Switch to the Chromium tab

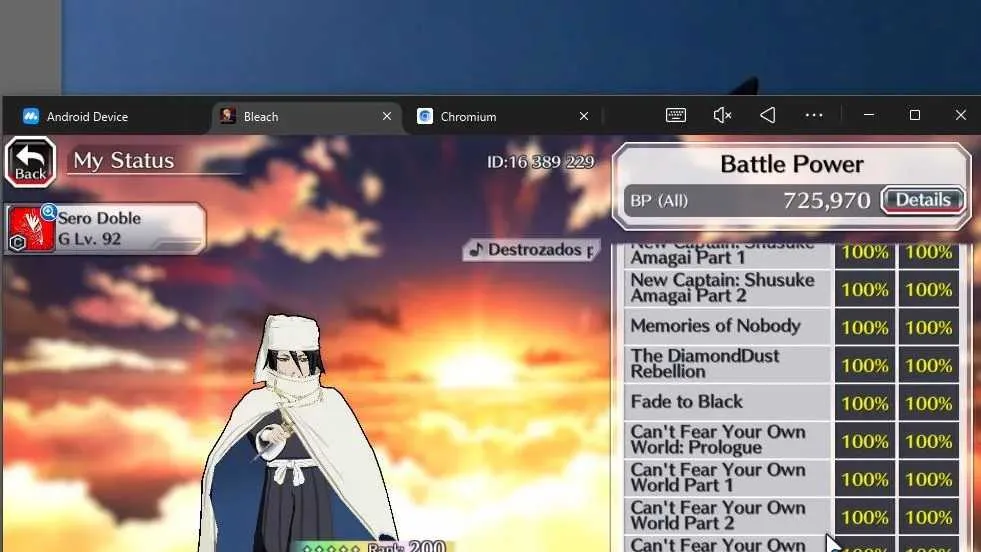tap(503, 116)
